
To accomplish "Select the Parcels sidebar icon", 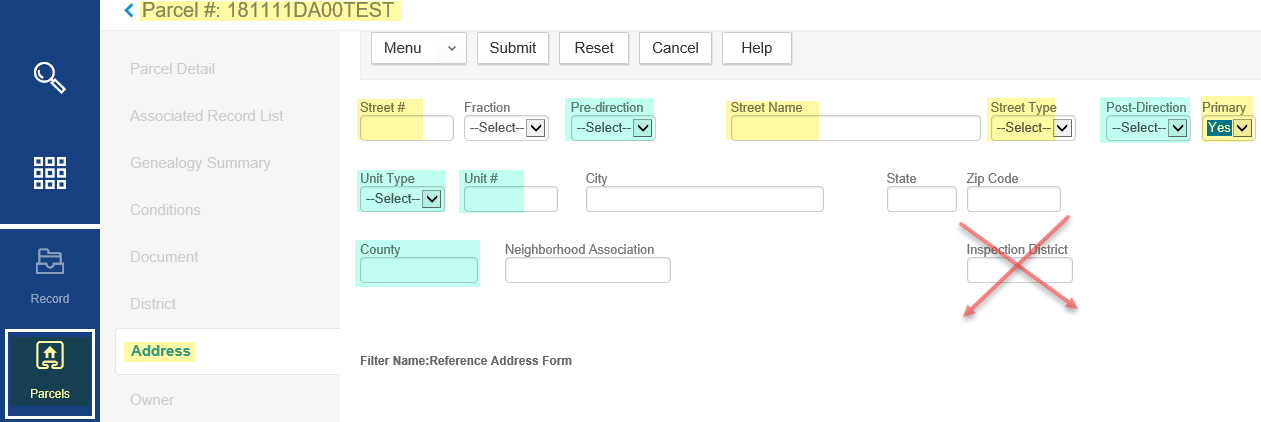I will tap(49, 372).
